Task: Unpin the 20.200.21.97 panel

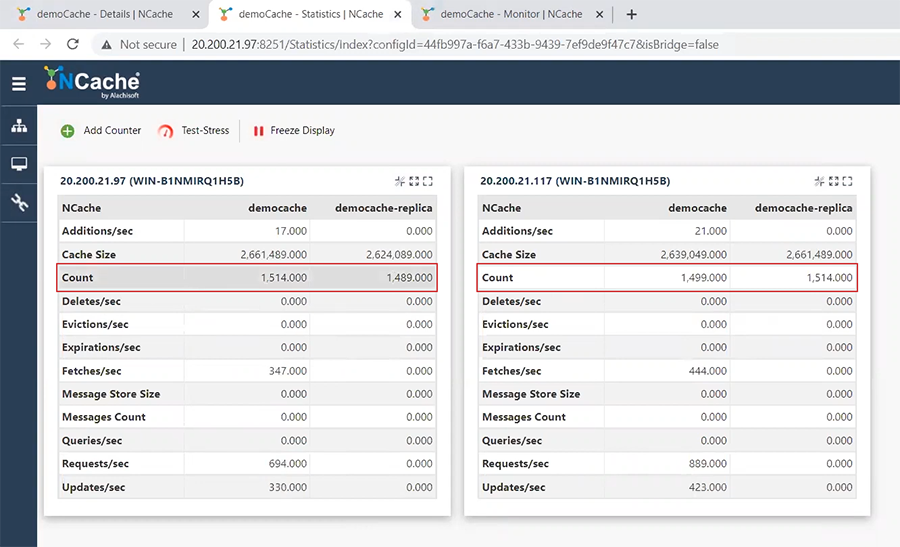Action: 400,181
